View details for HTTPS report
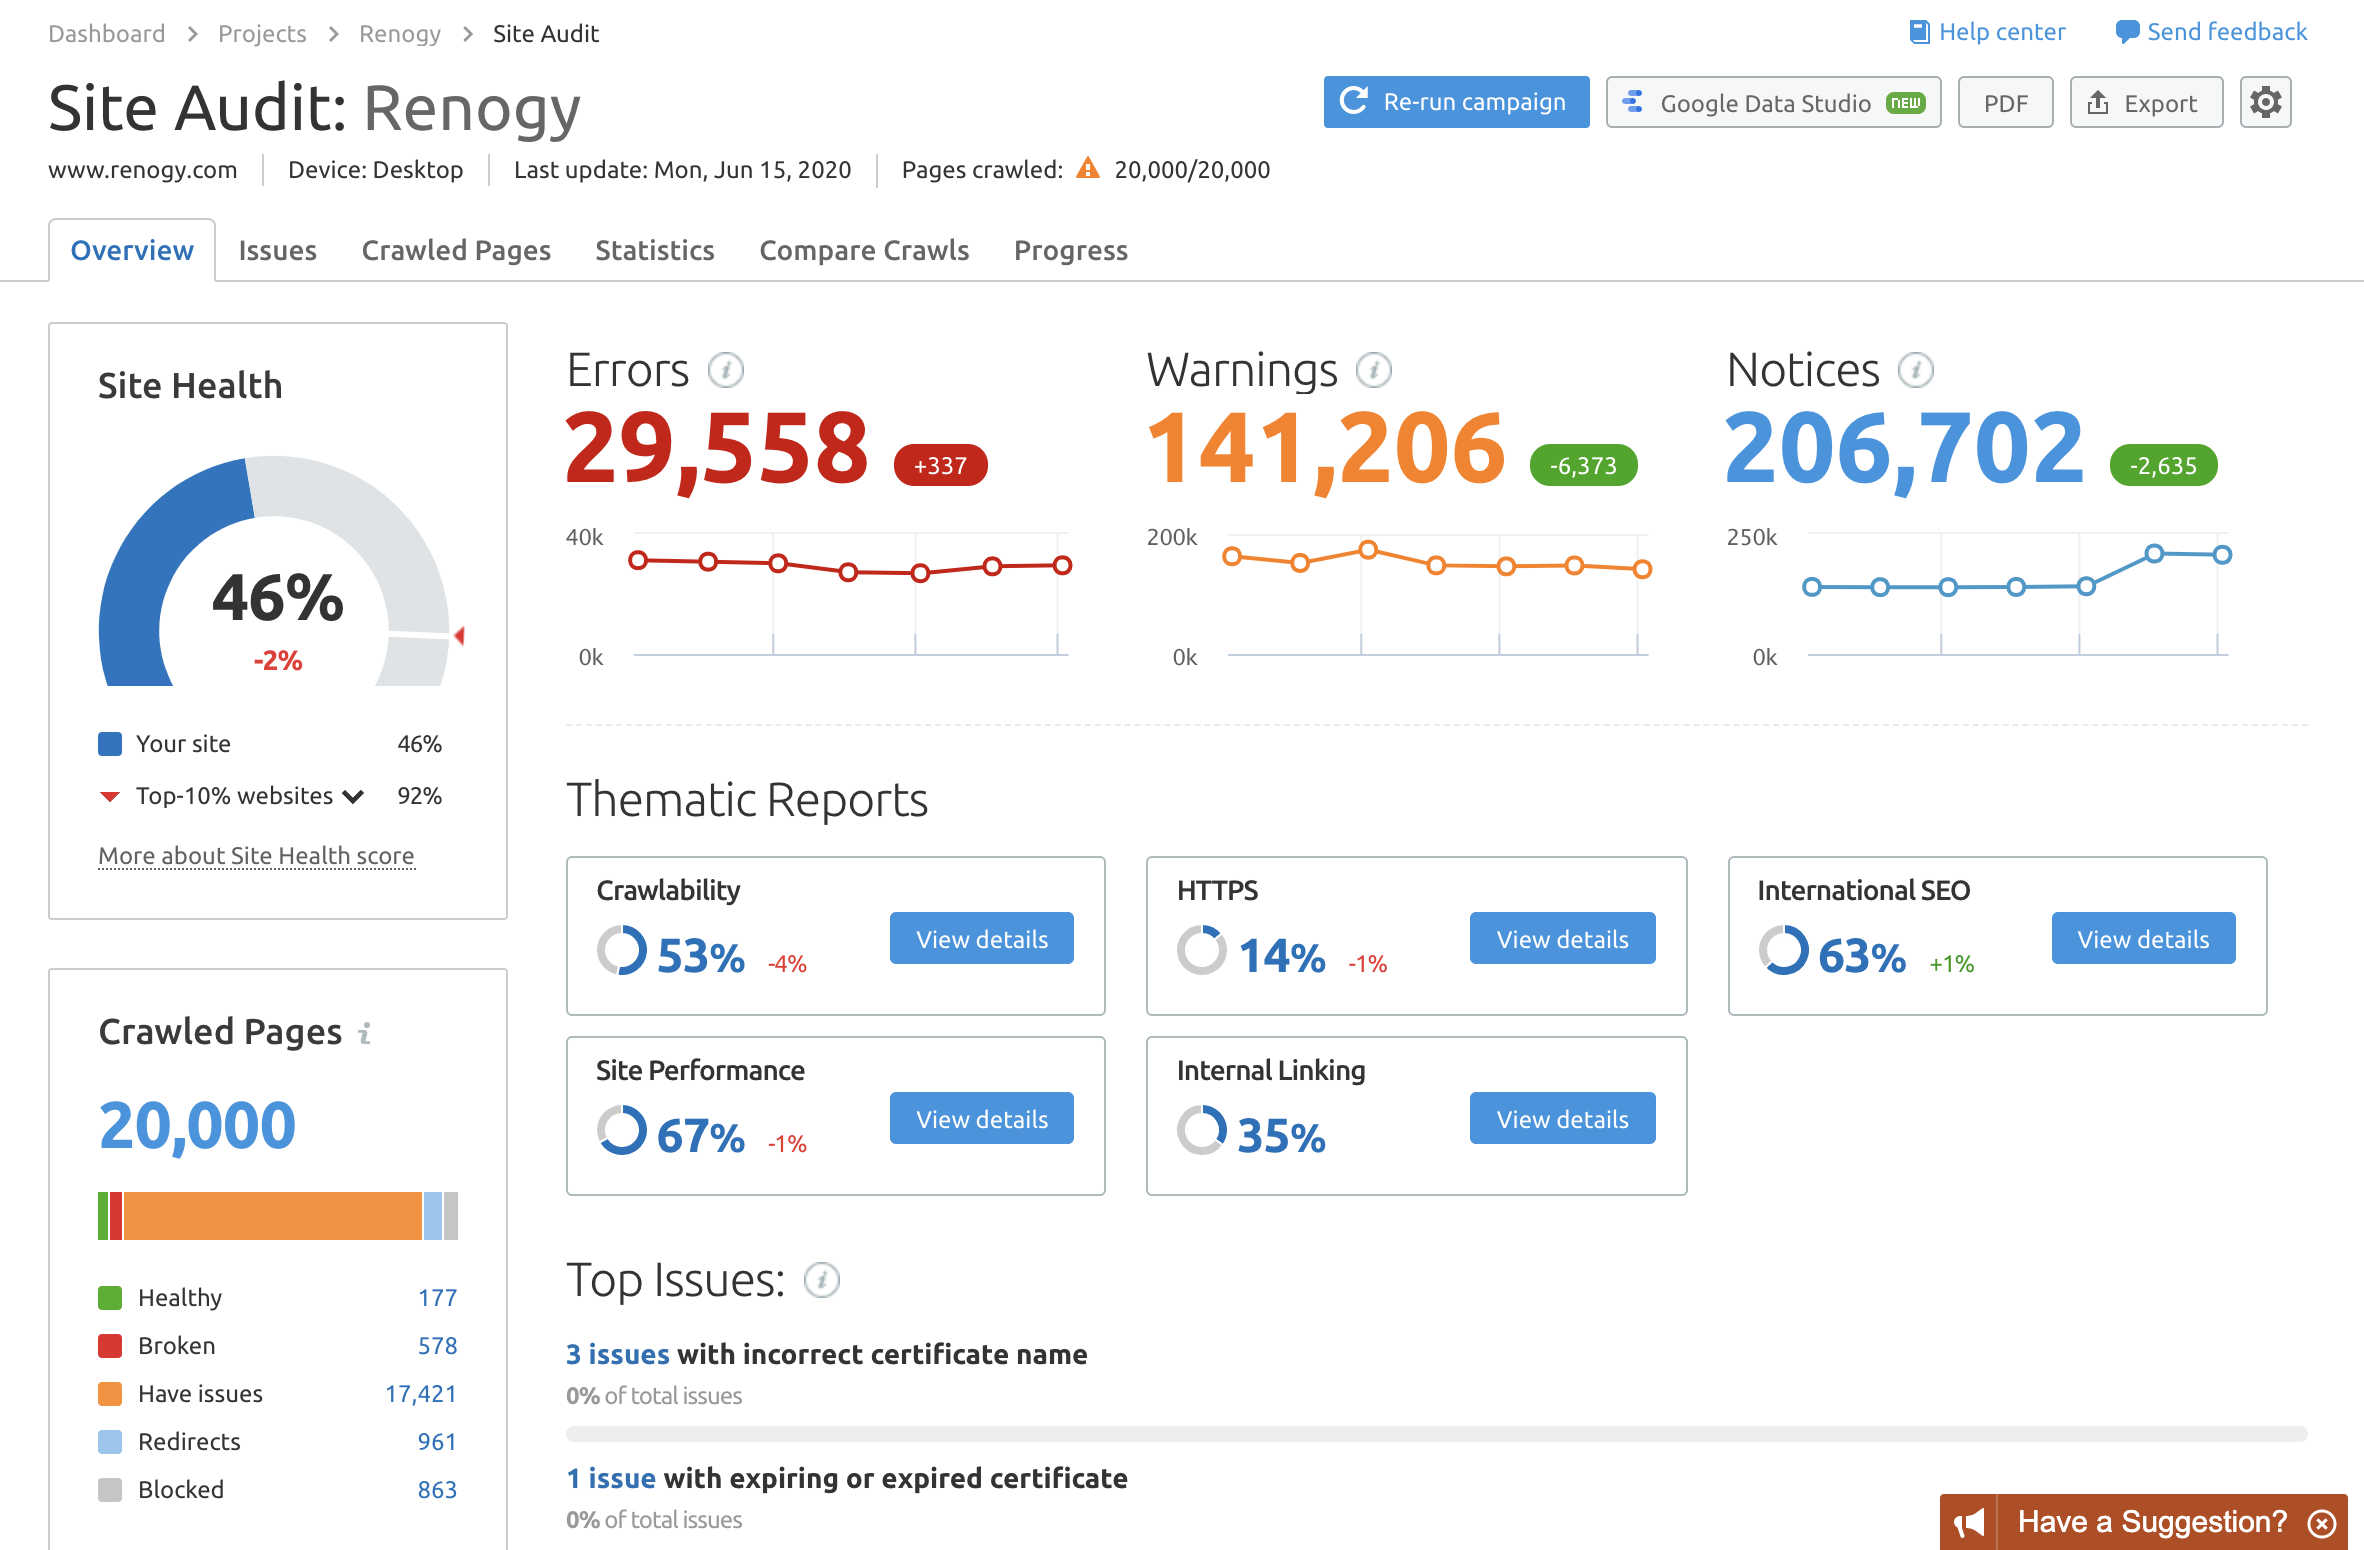Screen dimensions: 2364x1550 (x=1562, y=939)
